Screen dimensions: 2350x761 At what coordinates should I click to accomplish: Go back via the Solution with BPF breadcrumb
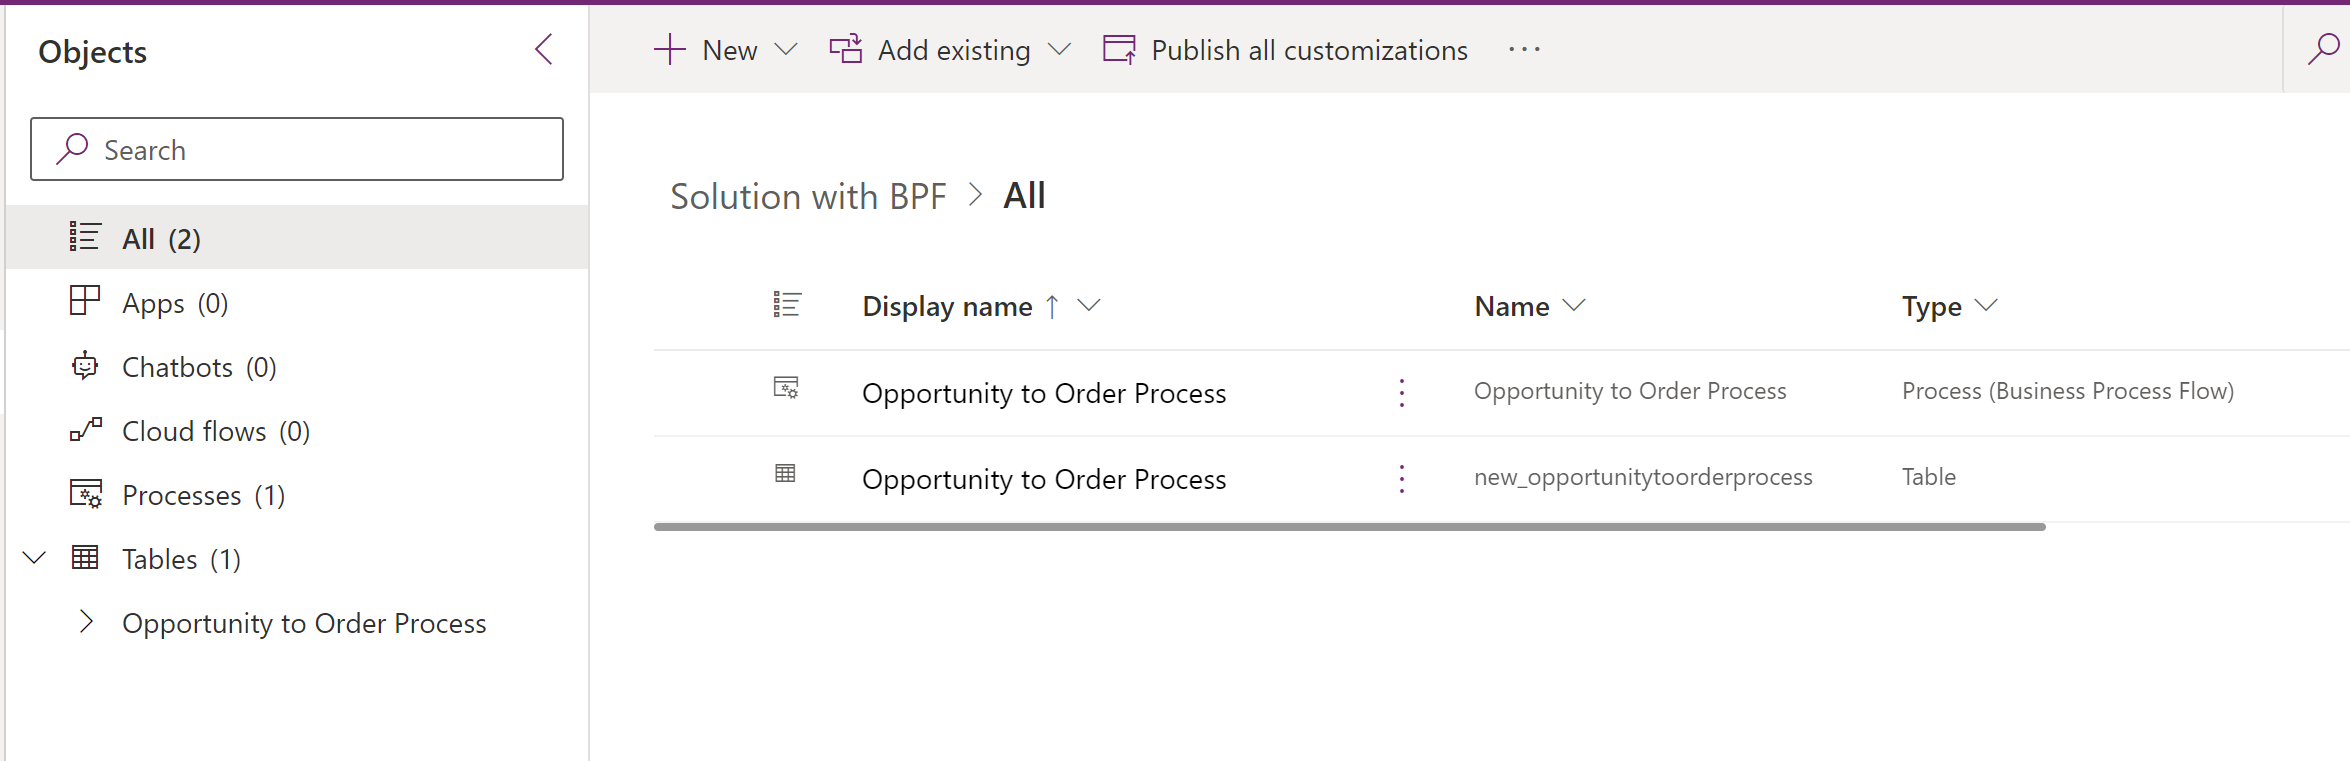pyautogui.click(x=810, y=196)
